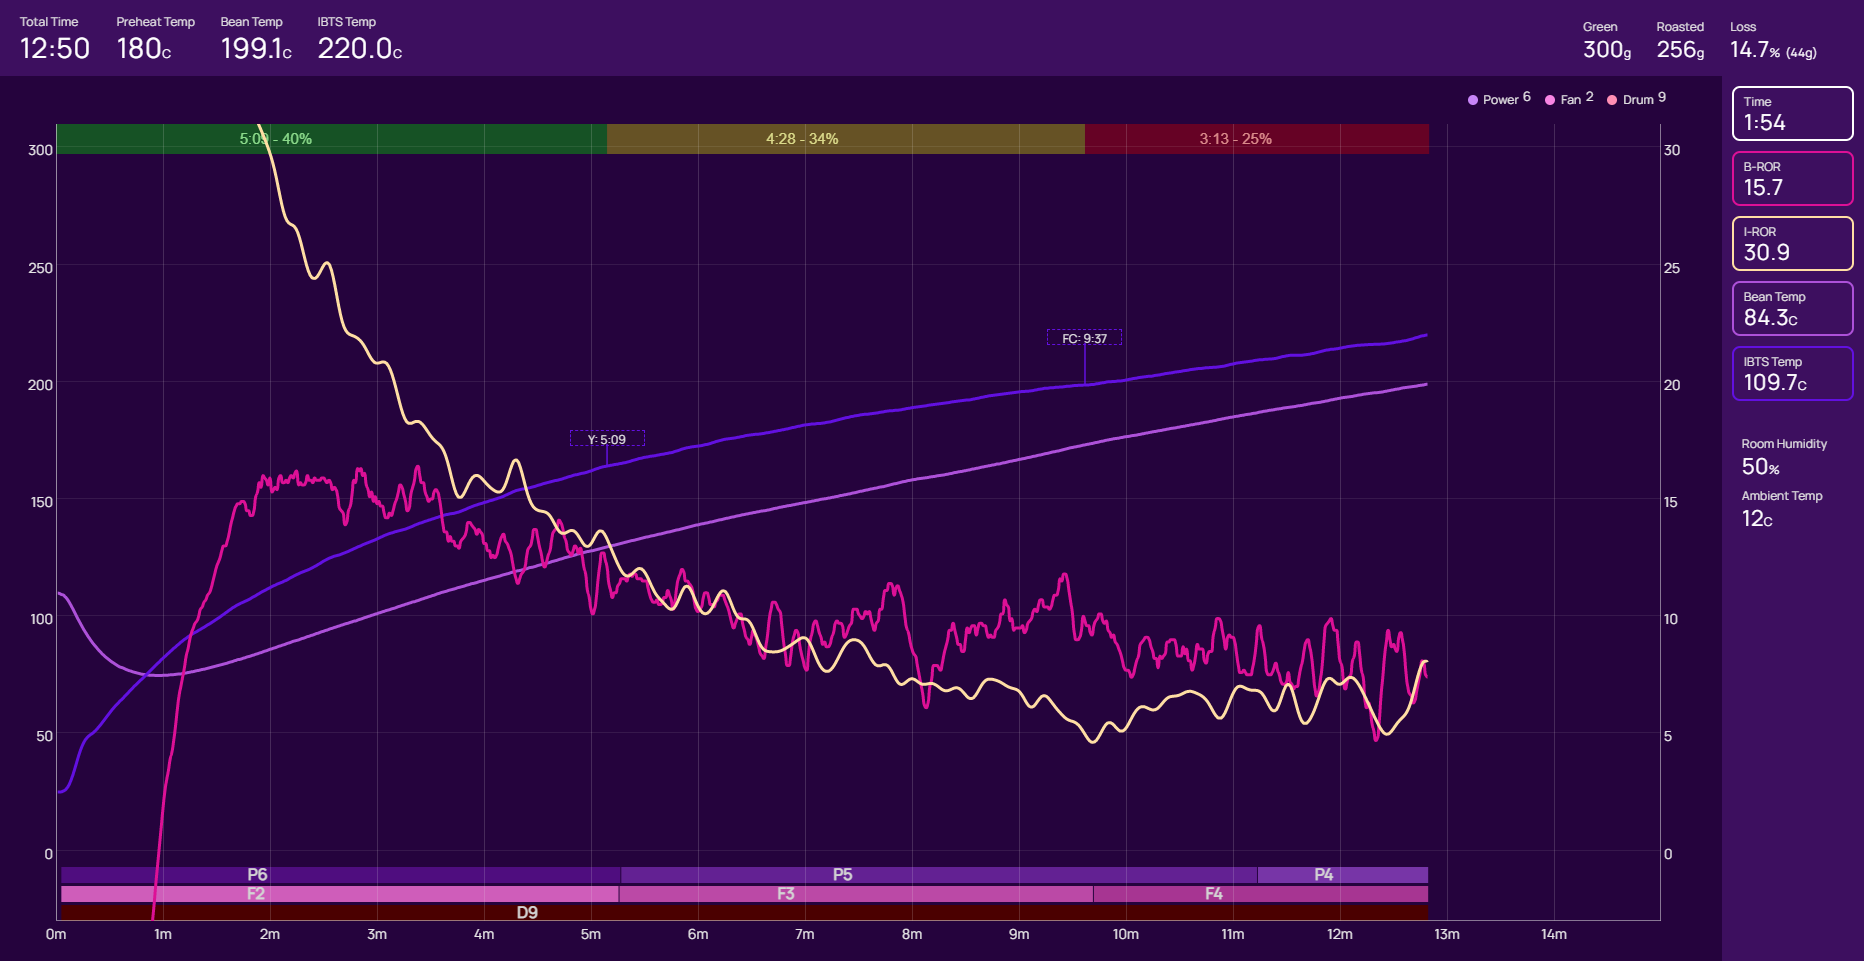Toggle the Bean Temp readout box on the right
The height and width of the screenshot is (961, 1864).
[x=1792, y=309]
